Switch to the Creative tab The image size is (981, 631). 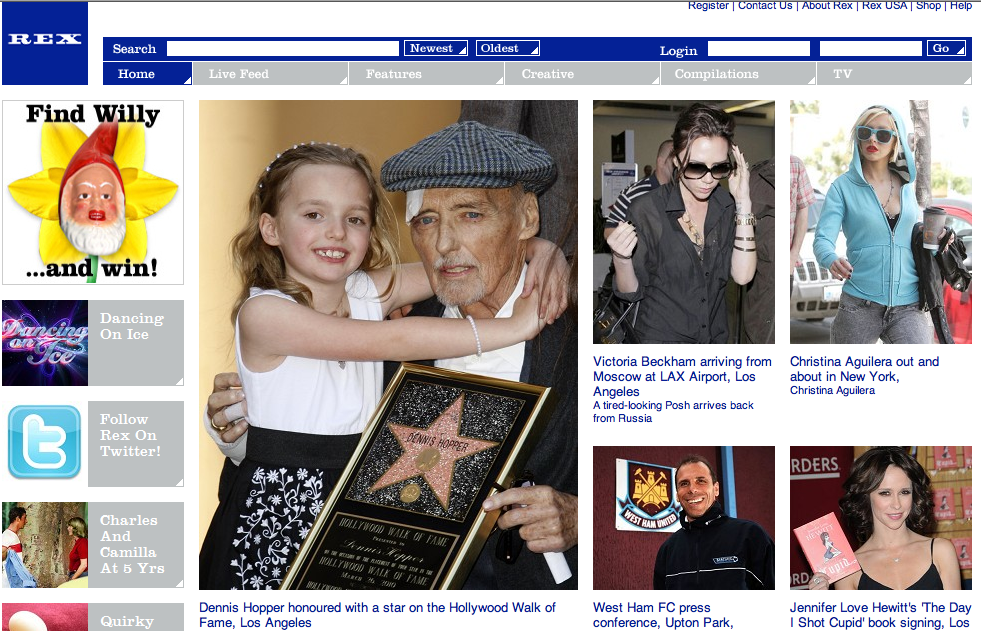582,74
